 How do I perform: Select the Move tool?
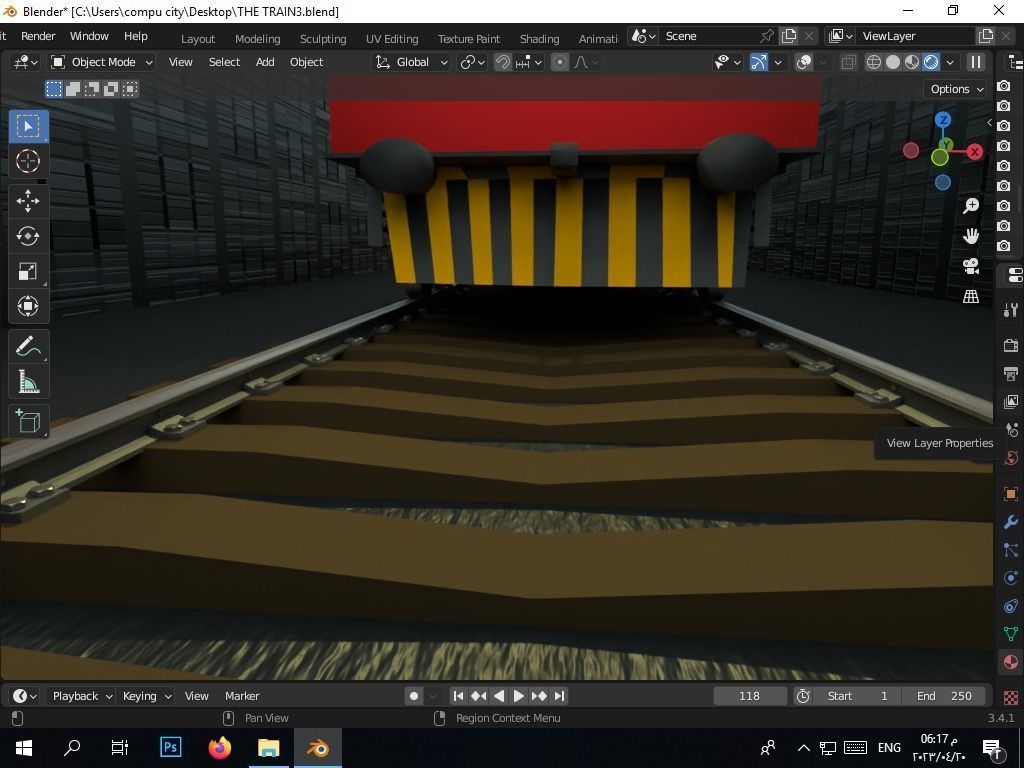pos(27,201)
